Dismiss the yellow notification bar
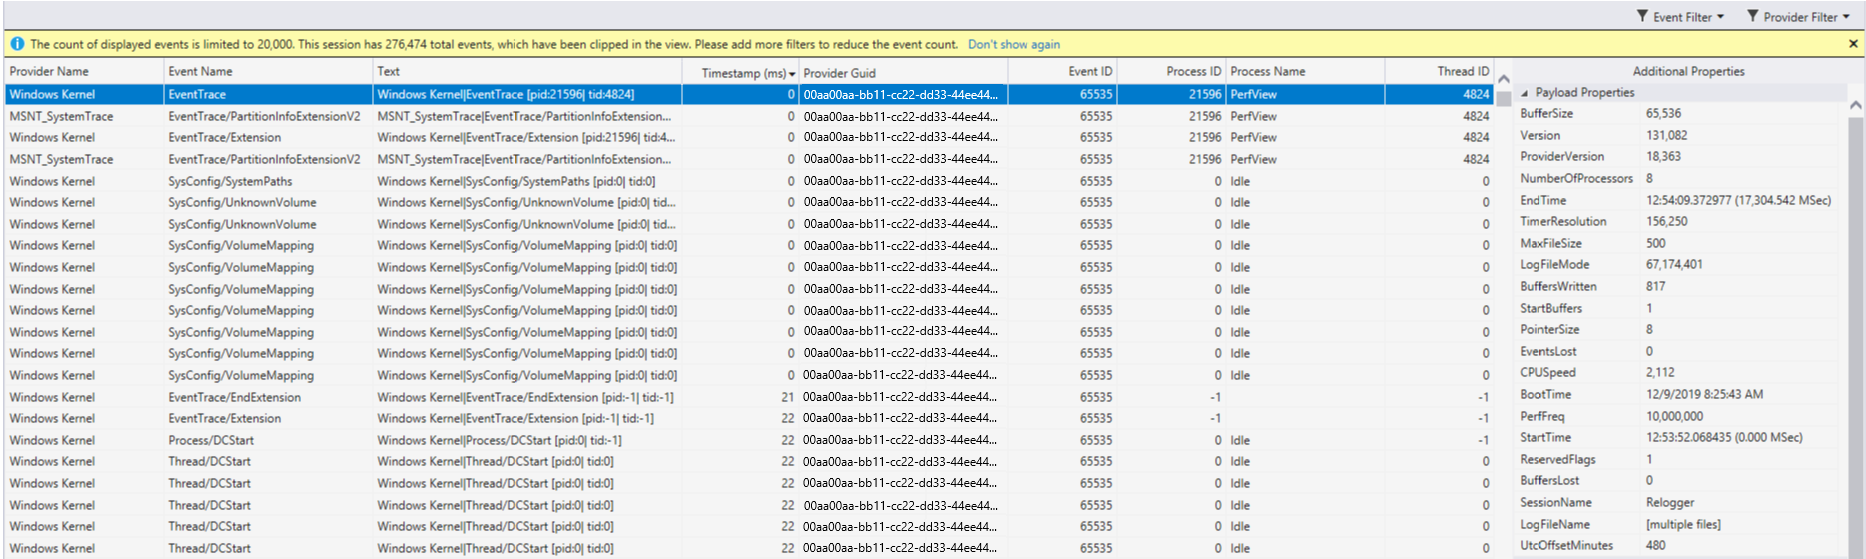The height and width of the screenshot is (559, 1866). pyautogui.click(x=1853, y=44)
